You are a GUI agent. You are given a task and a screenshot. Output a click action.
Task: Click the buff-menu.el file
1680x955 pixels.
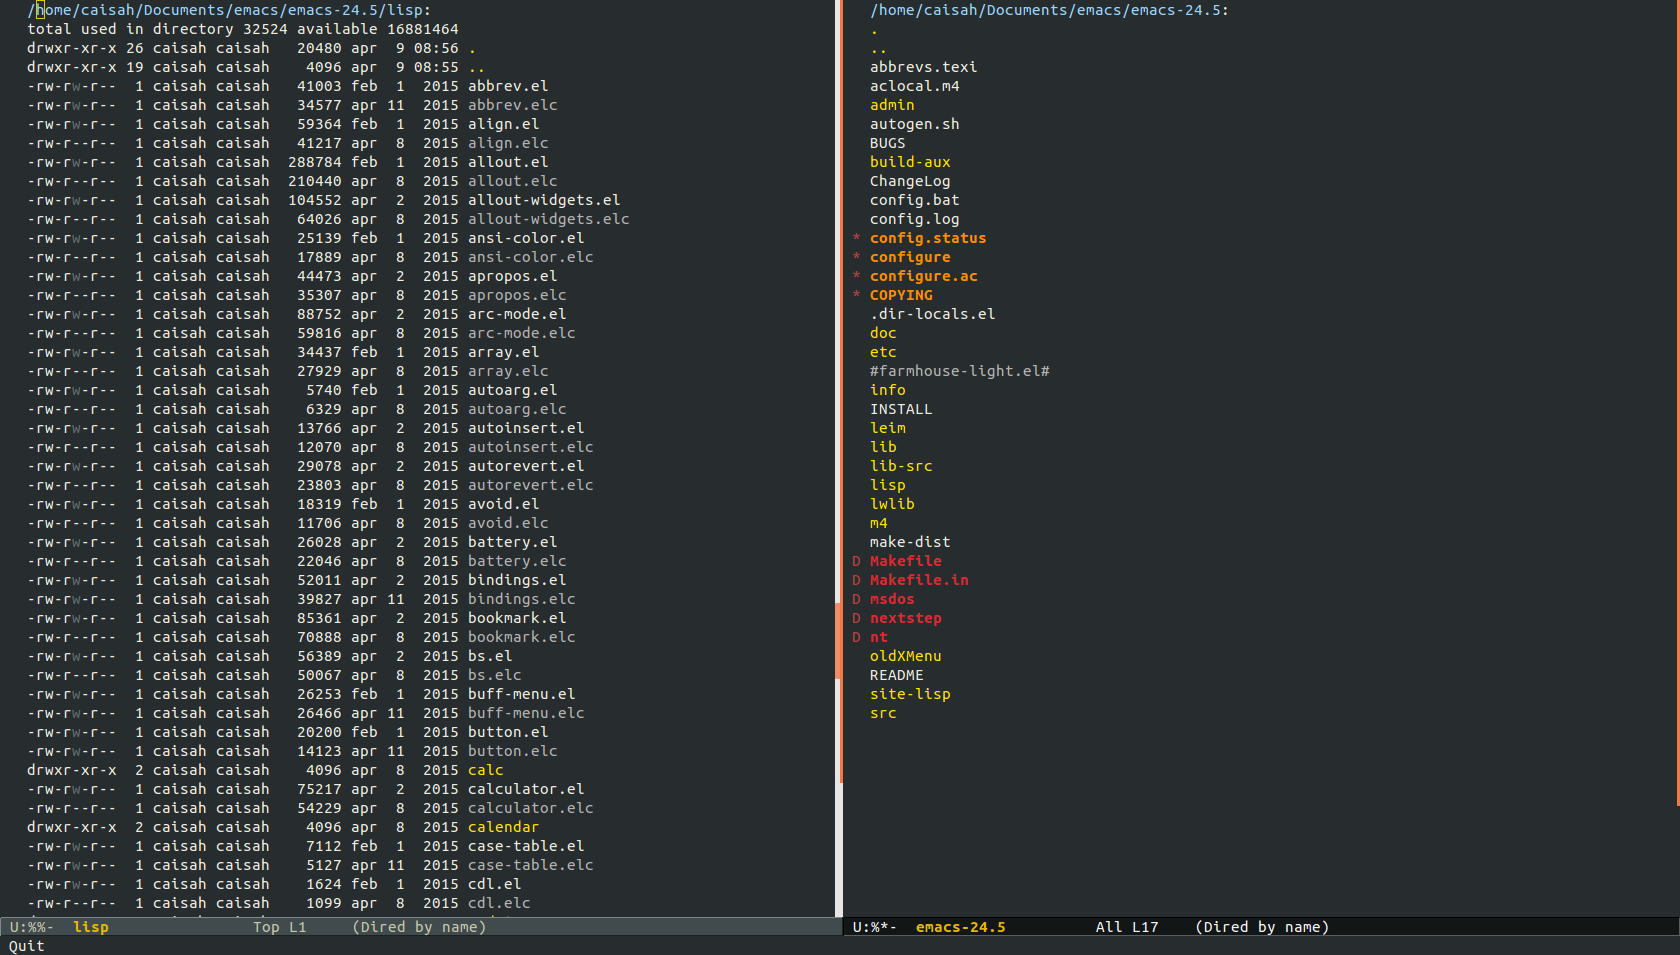(x=521, y=694)
